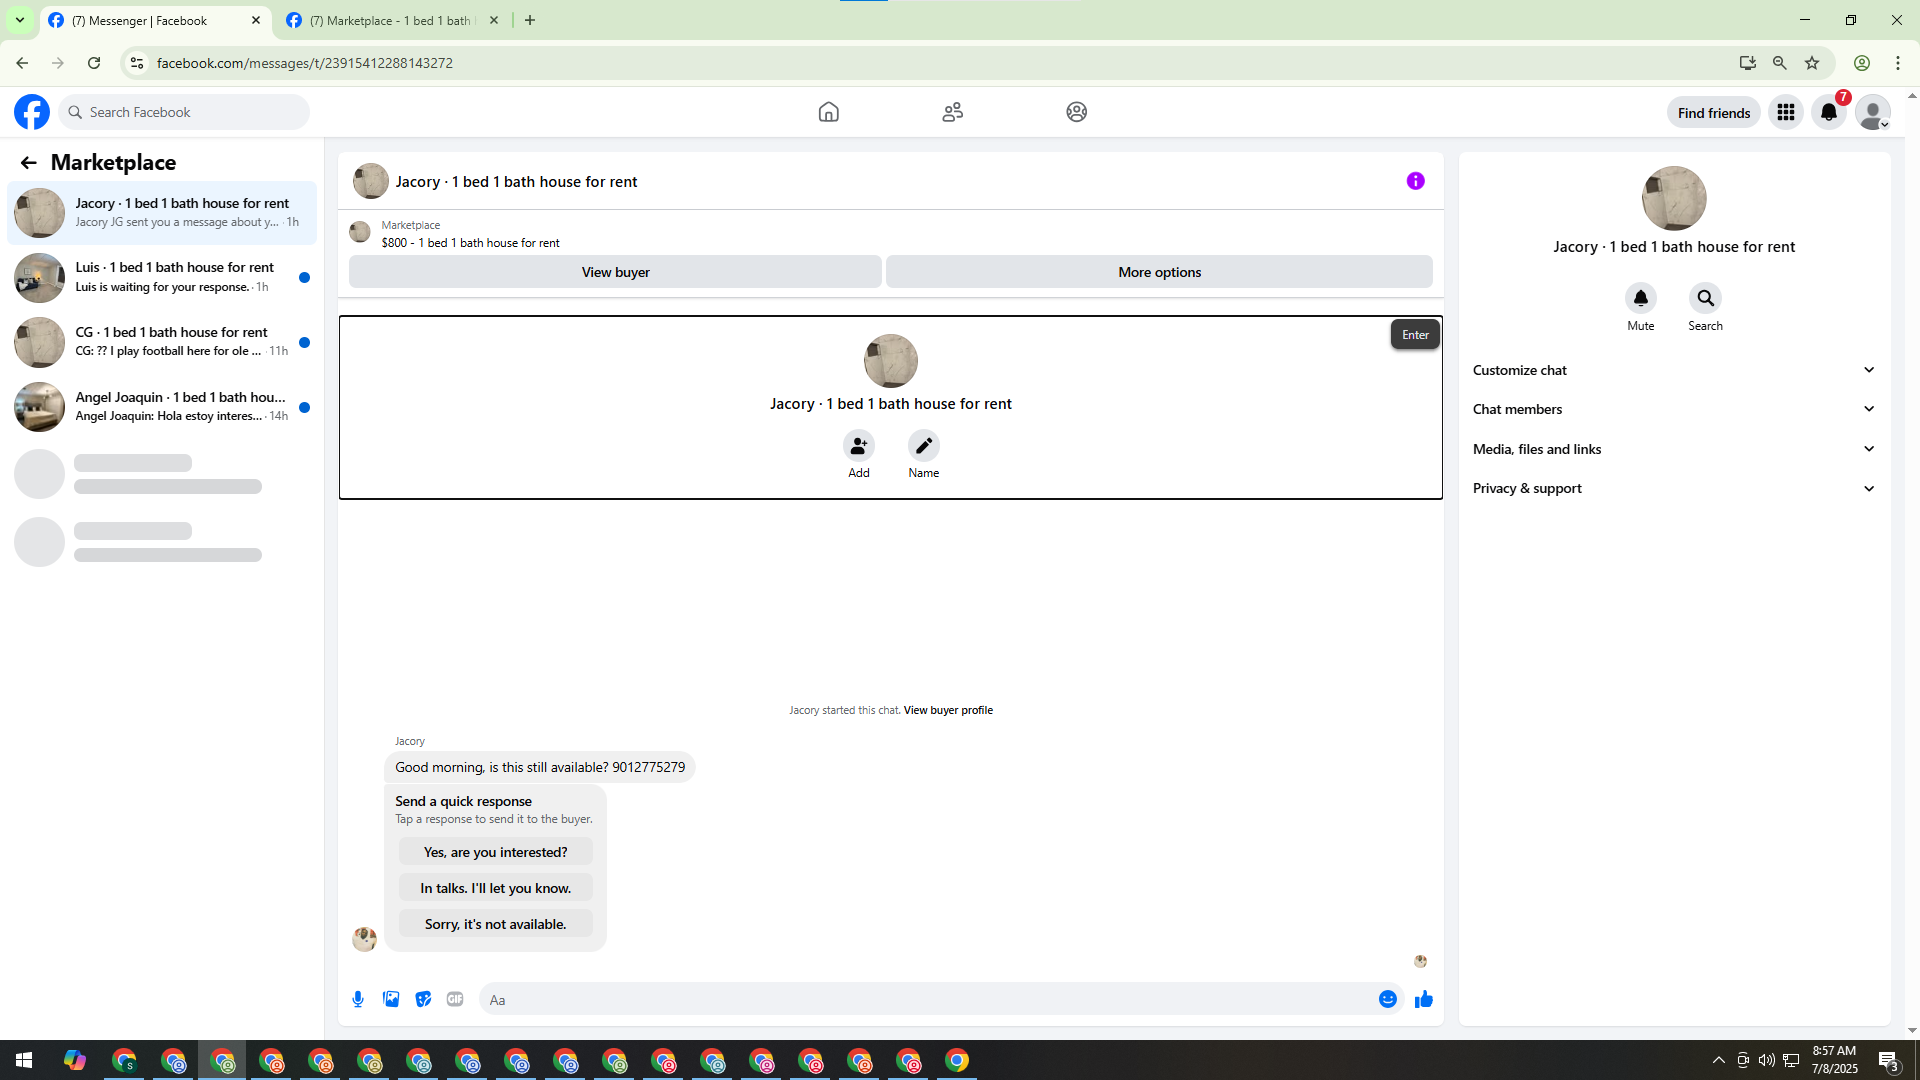This screenshot has height=1080, width=1920.
Task: Click the View buyer button
Action: 615,272
